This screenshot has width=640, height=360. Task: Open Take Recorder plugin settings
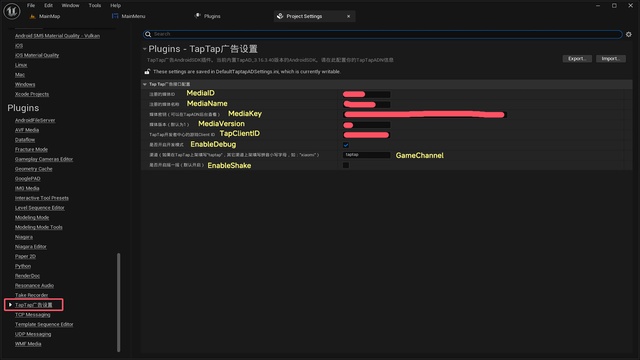click(31, 295)
